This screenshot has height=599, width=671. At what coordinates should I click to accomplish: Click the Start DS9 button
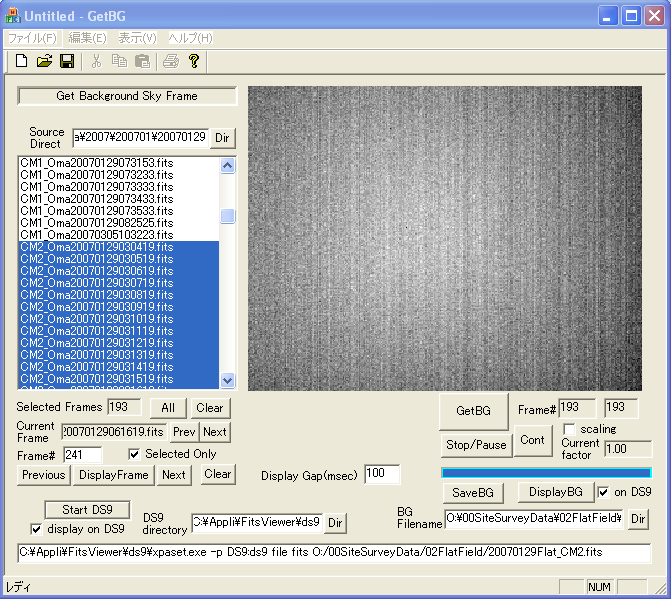tap(87, 510)
